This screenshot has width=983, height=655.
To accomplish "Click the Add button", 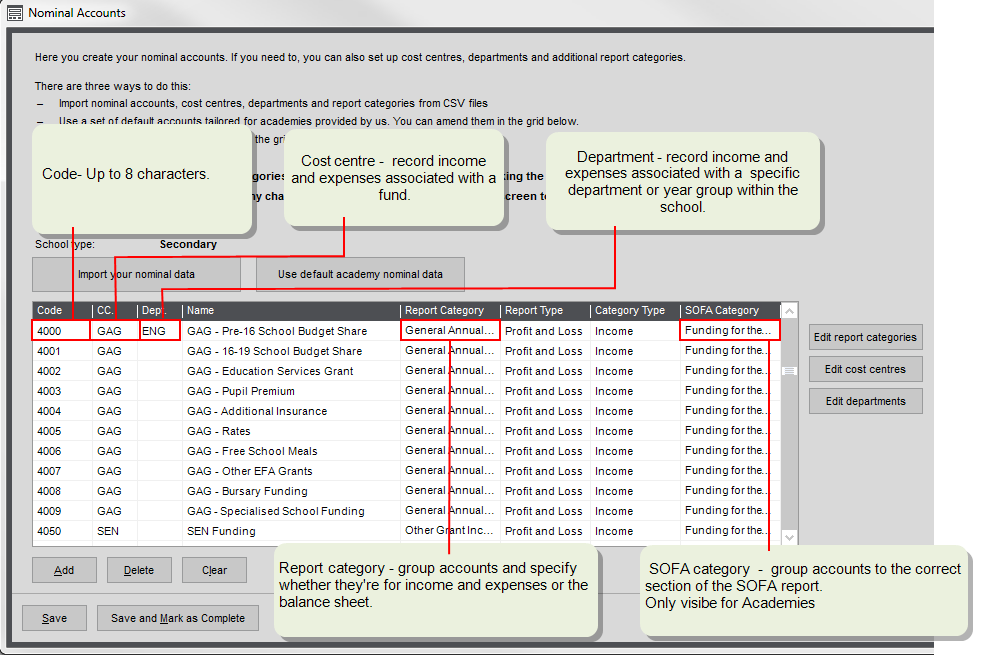I will coord(64,570).
